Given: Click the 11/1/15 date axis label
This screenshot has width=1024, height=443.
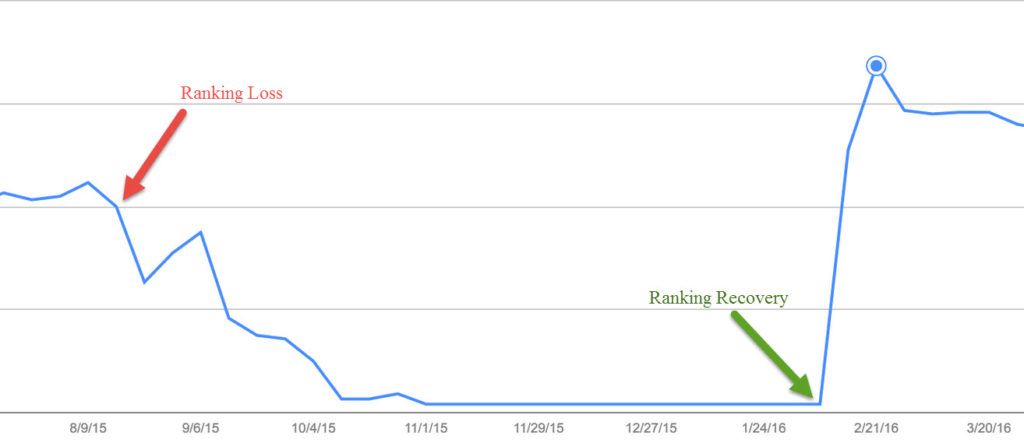Looking at the screenshot, I should pos(426,428).
